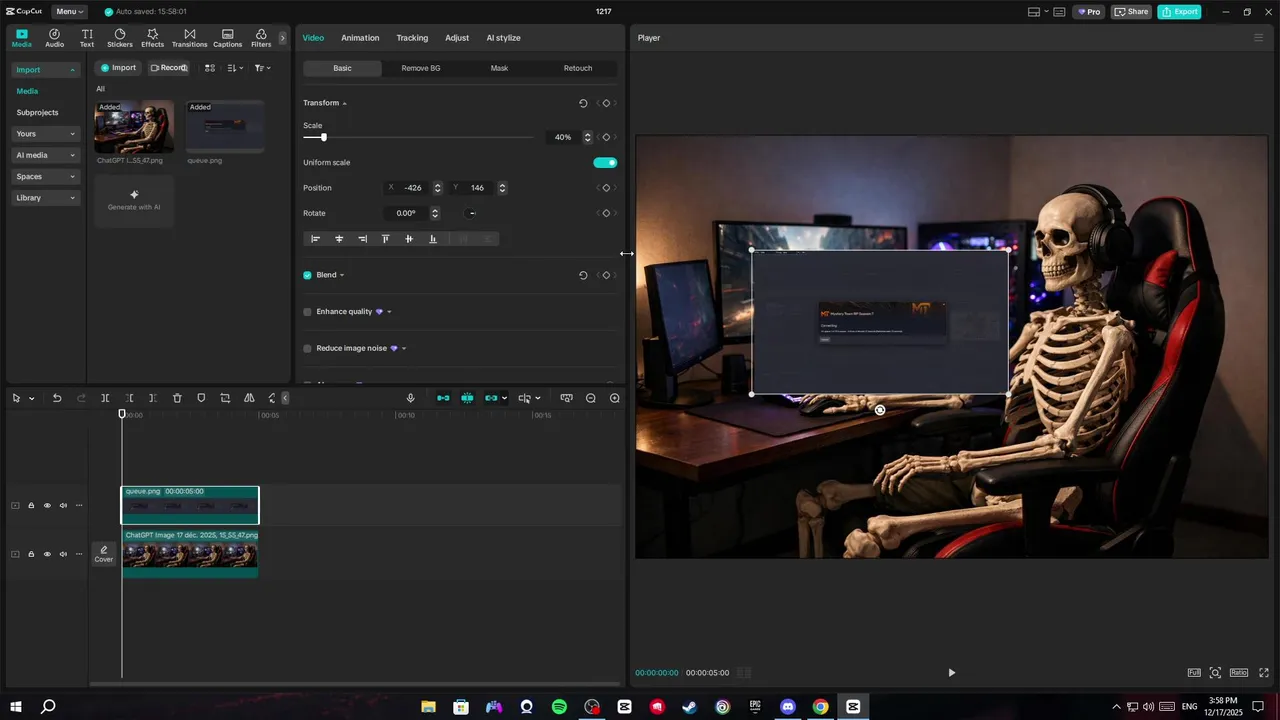Lock the ChatGPT Image track
The width and height of the screenshot is (1280, 720).
(x=31, y=554)
